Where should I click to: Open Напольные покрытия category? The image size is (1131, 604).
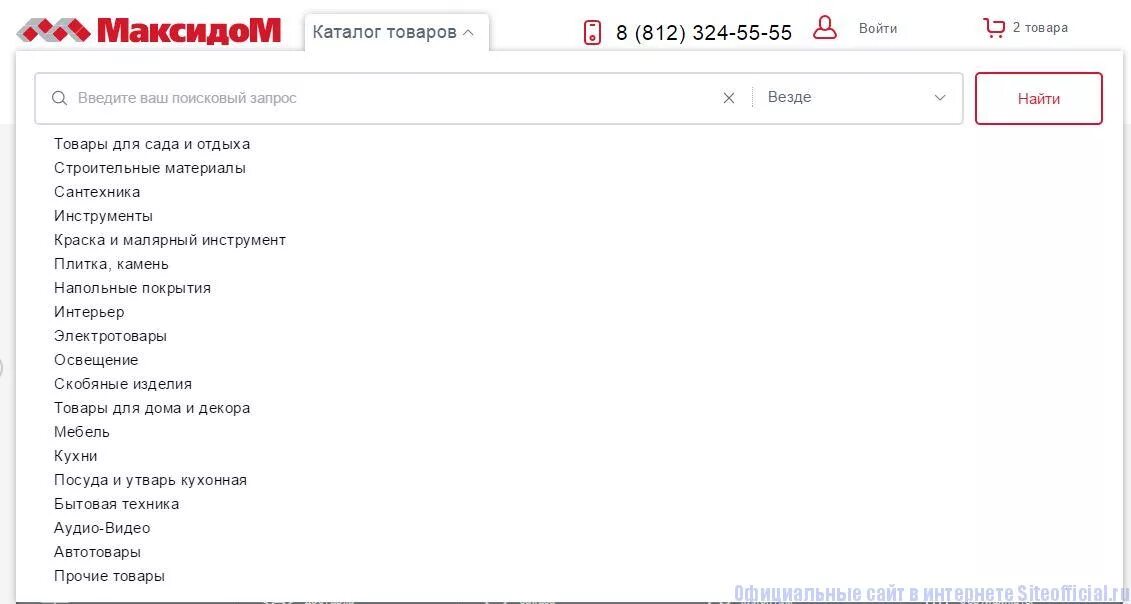coord(133,288)
